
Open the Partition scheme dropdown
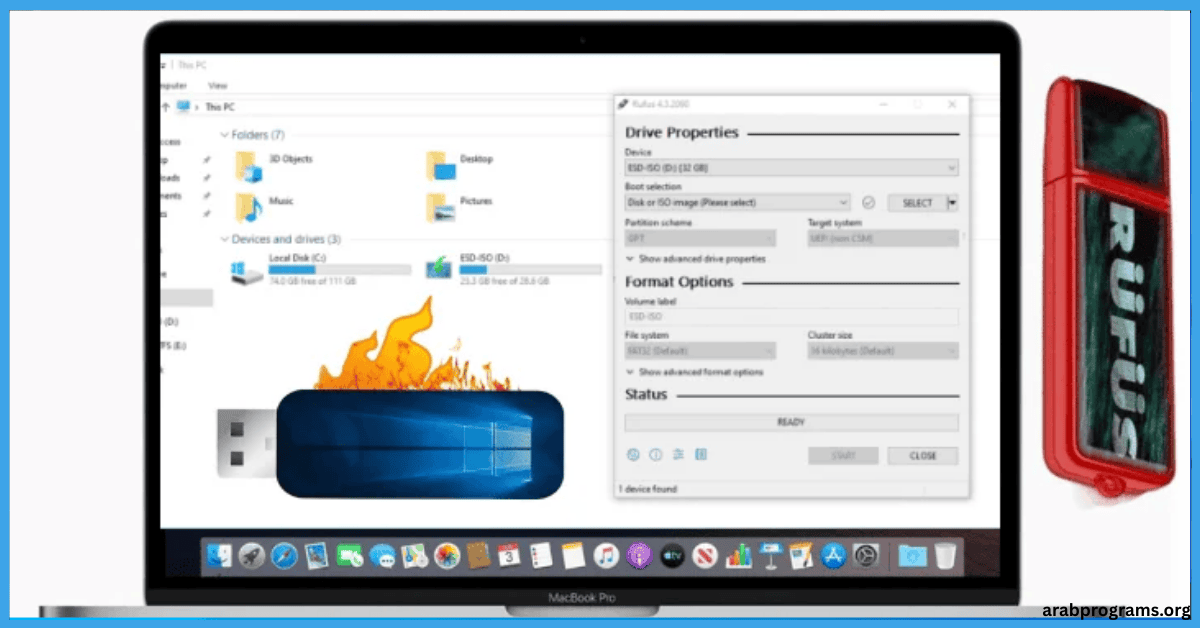coord(700,238)
